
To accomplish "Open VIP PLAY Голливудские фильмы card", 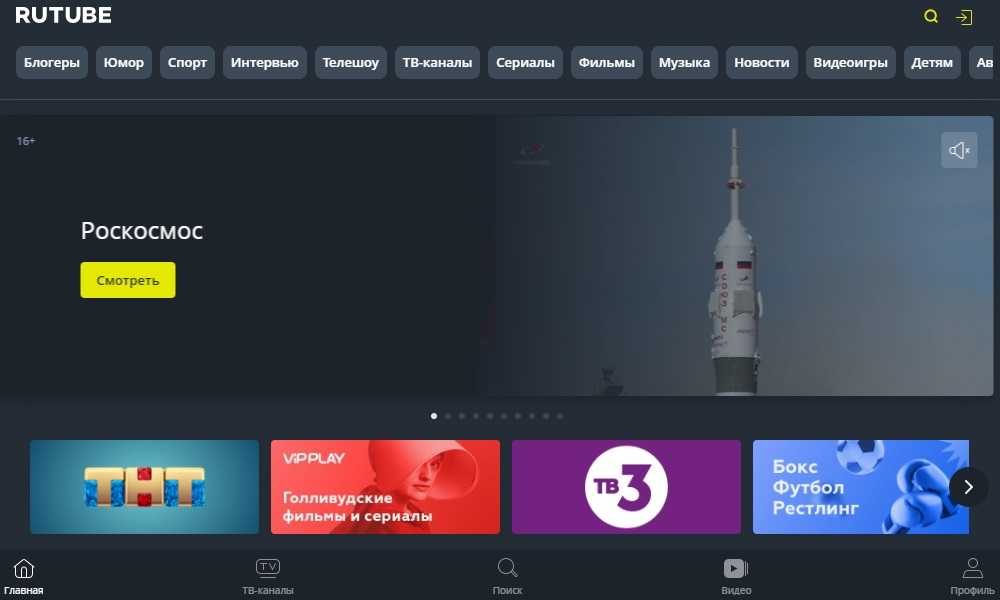I will click(385, 487).
